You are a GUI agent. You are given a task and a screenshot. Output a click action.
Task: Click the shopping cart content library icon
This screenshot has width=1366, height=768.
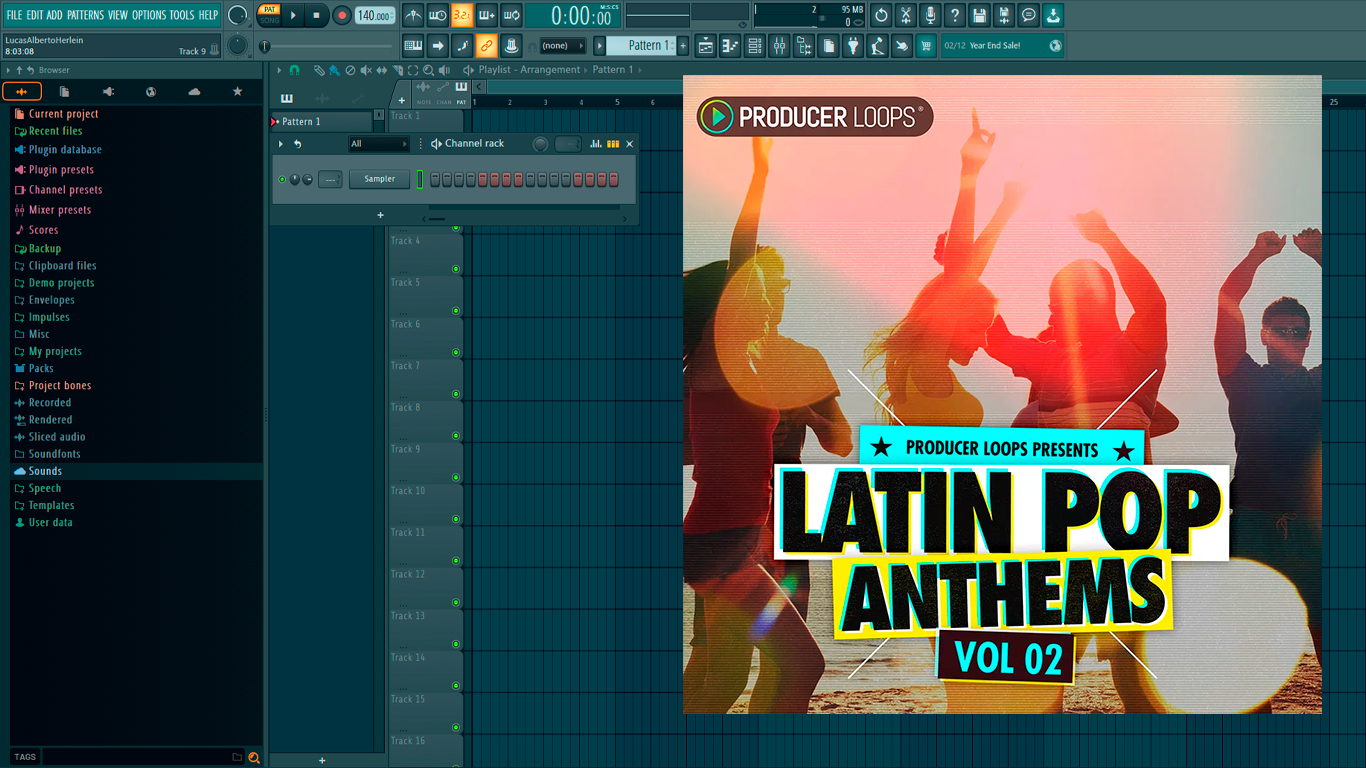click(926, 45)
